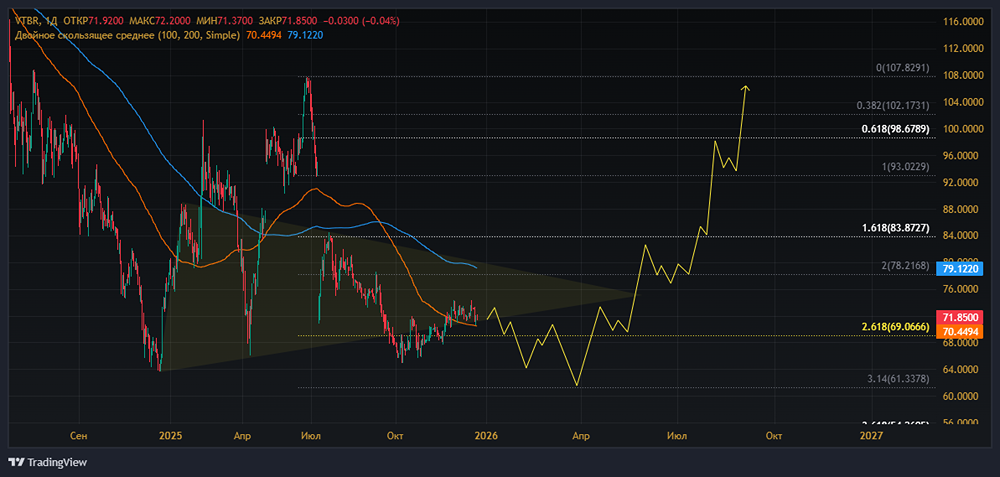Click the 116.0000 price scale label
The height and width of the screenshot is (477, 1000).
(963, 22)
